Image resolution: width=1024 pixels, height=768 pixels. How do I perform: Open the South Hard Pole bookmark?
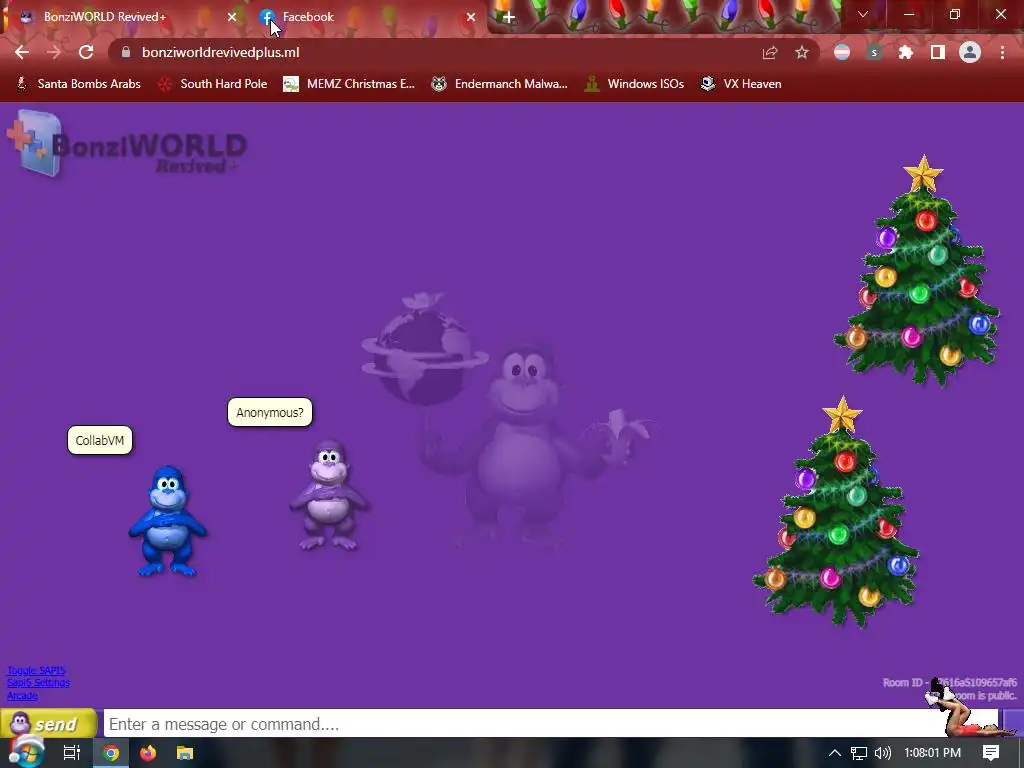pos(212,84)
